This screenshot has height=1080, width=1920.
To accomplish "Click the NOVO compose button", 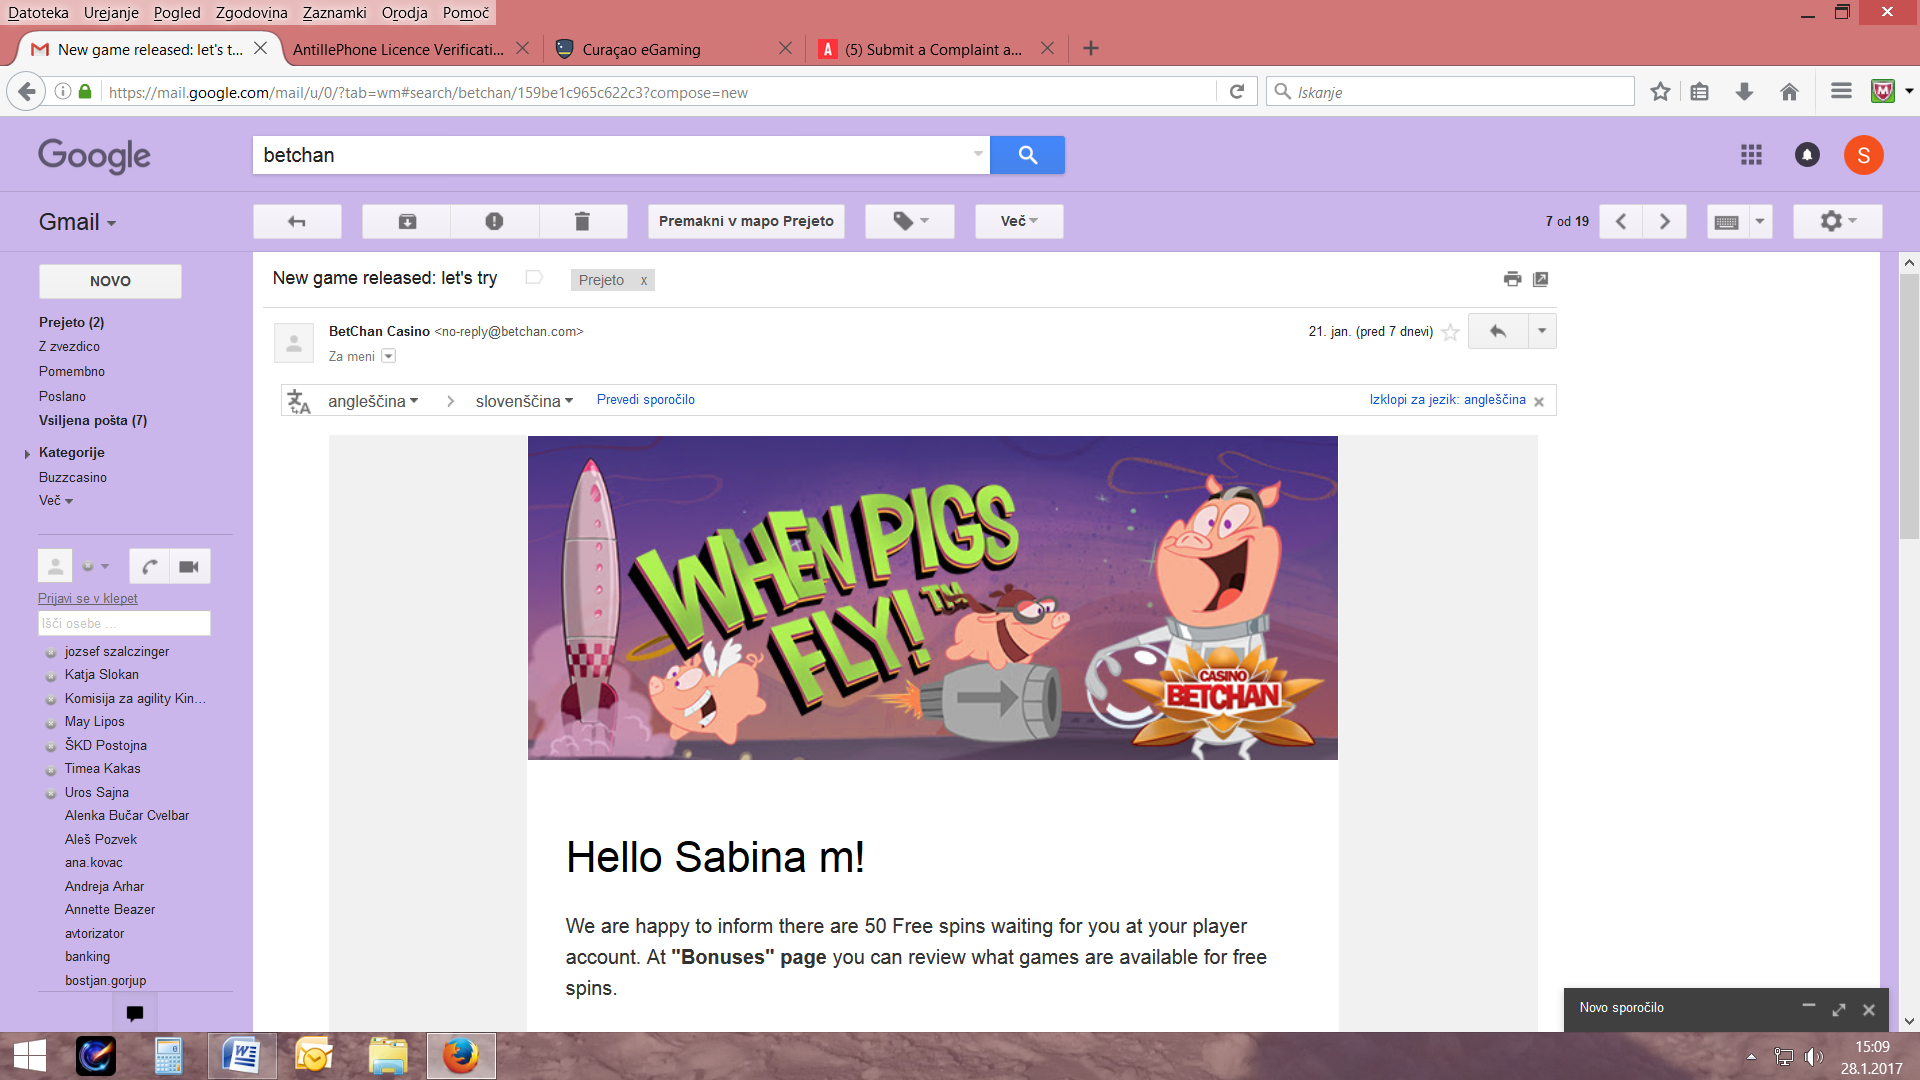I will pos(110,281).
